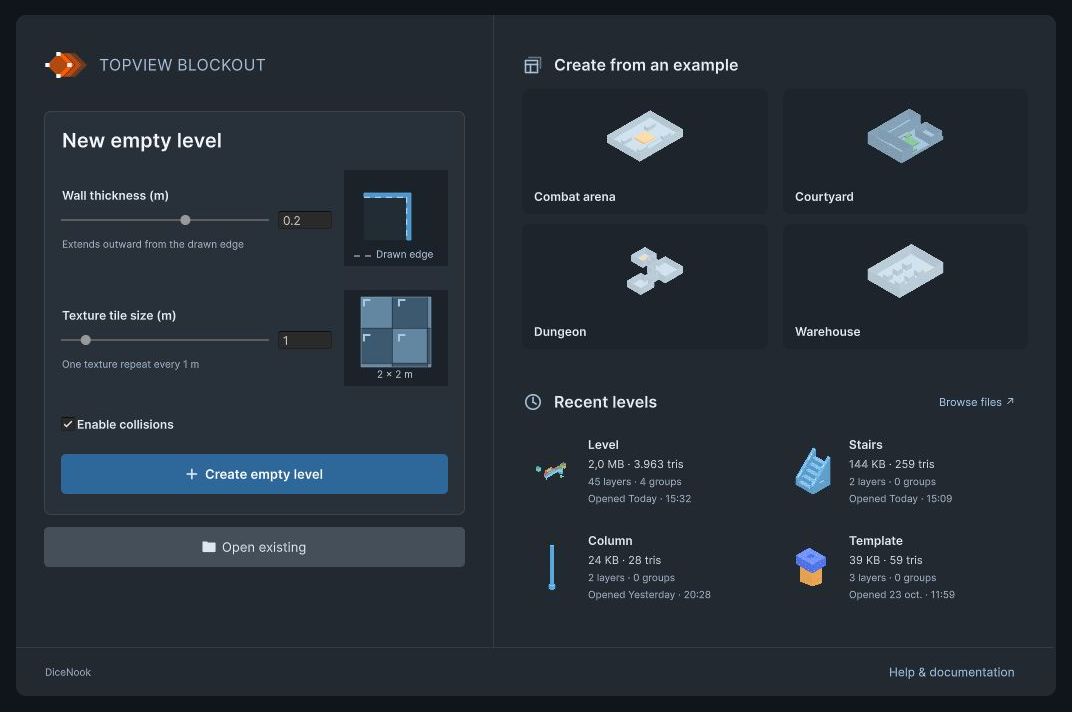Click the Open existing button
This screenshot has width=1072, height=712.
(x=254, y=547)
